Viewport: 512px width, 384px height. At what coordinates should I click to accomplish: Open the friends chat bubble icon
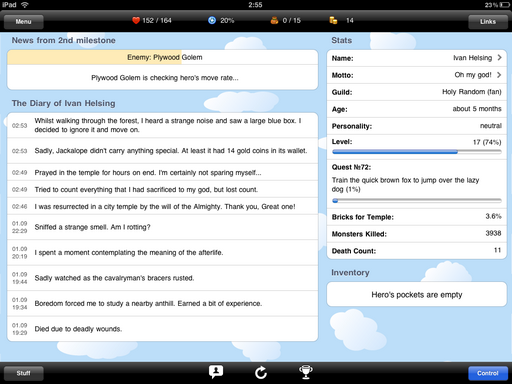point(216,372)
